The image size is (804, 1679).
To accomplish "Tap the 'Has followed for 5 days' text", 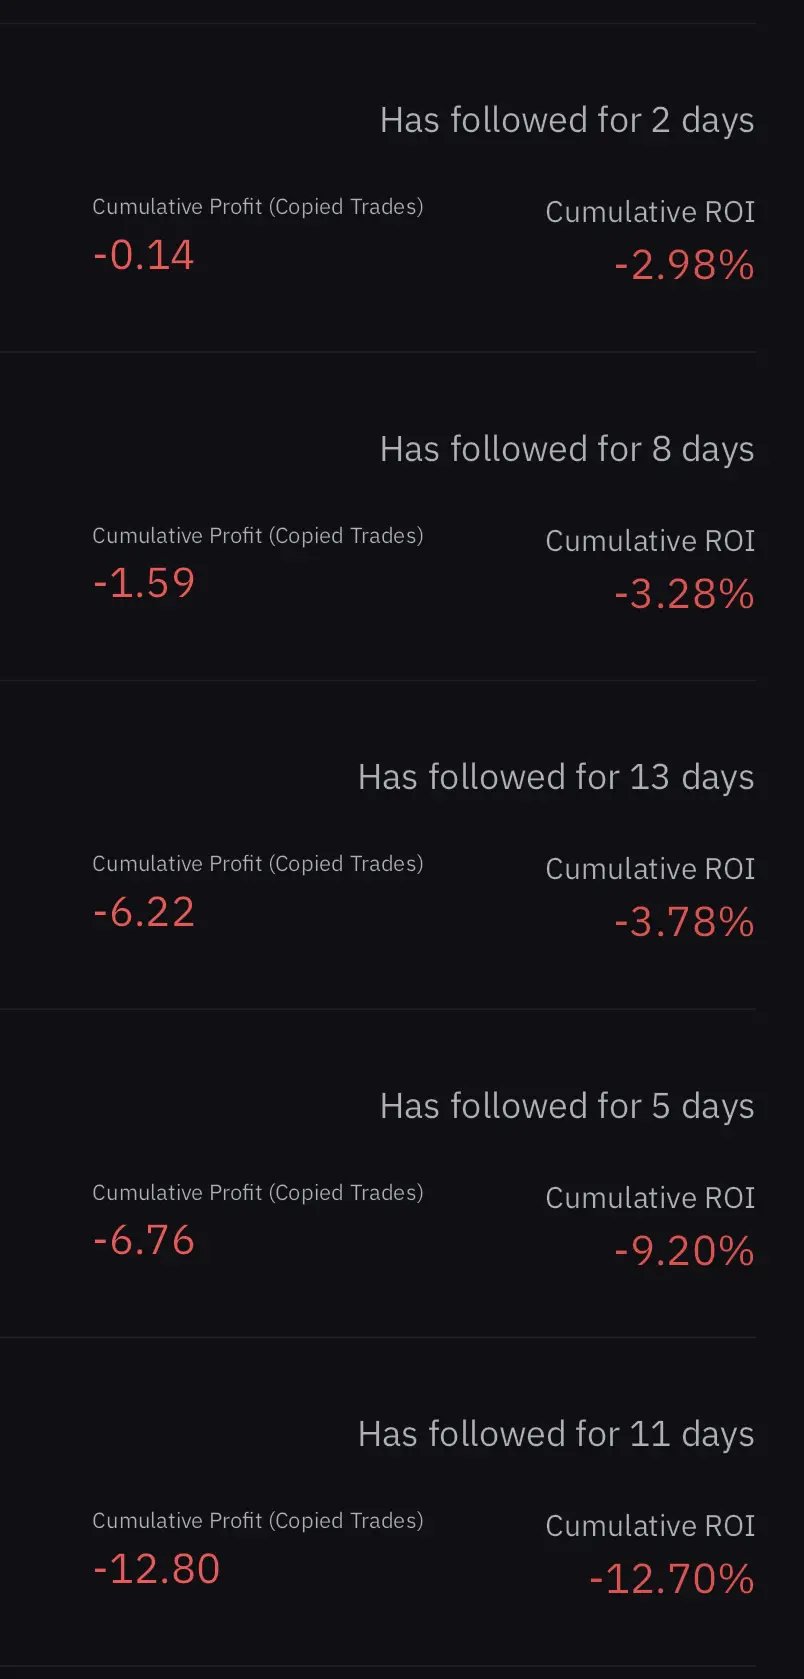I will click(566, 1107).
